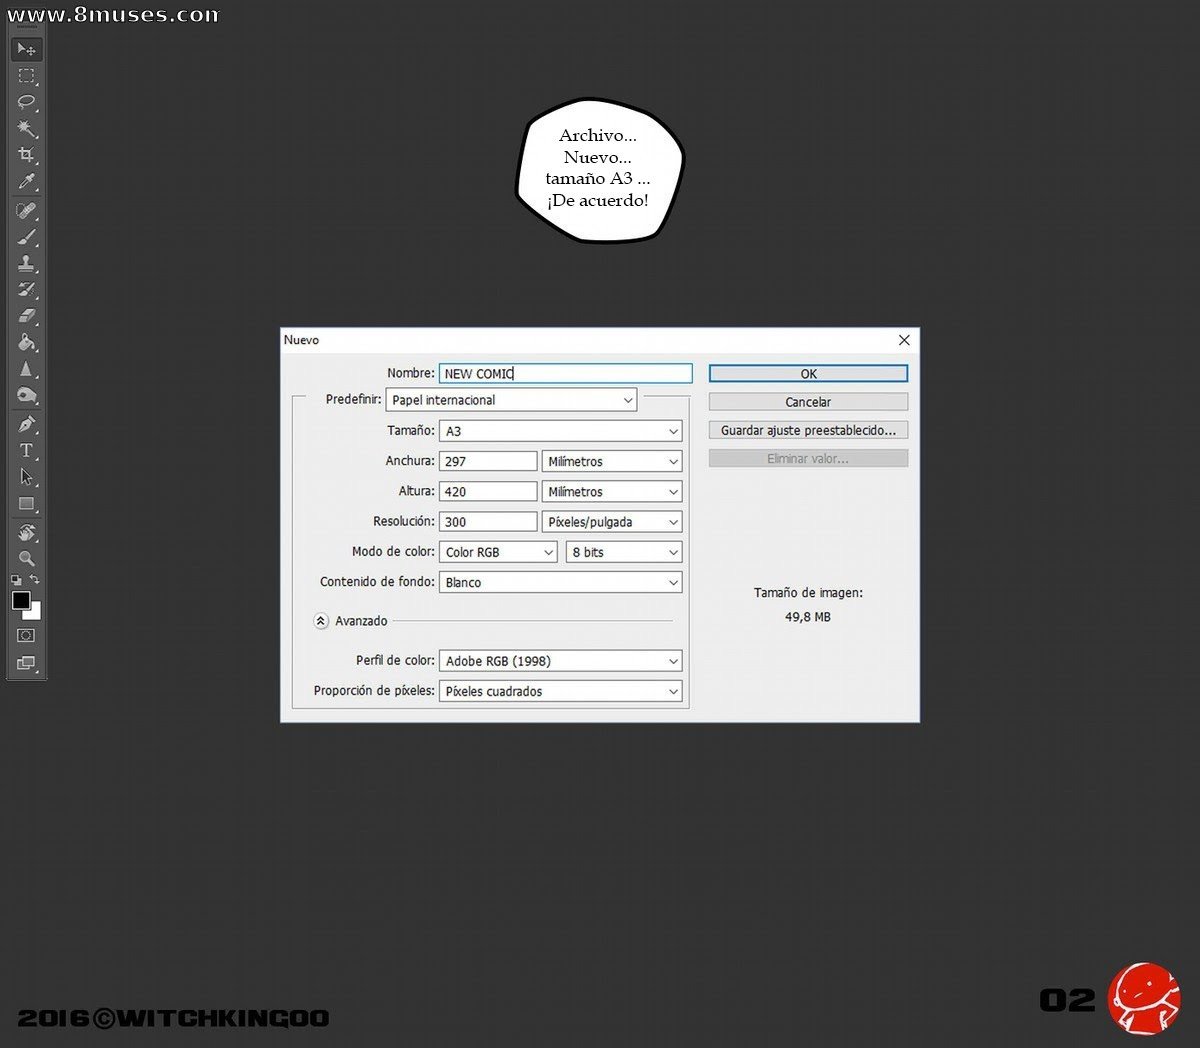The height and width of the screenshot is (1048, 1200).
Task: Select the Lasso tool
Action: pyautogui.click(x=27, y=102)
